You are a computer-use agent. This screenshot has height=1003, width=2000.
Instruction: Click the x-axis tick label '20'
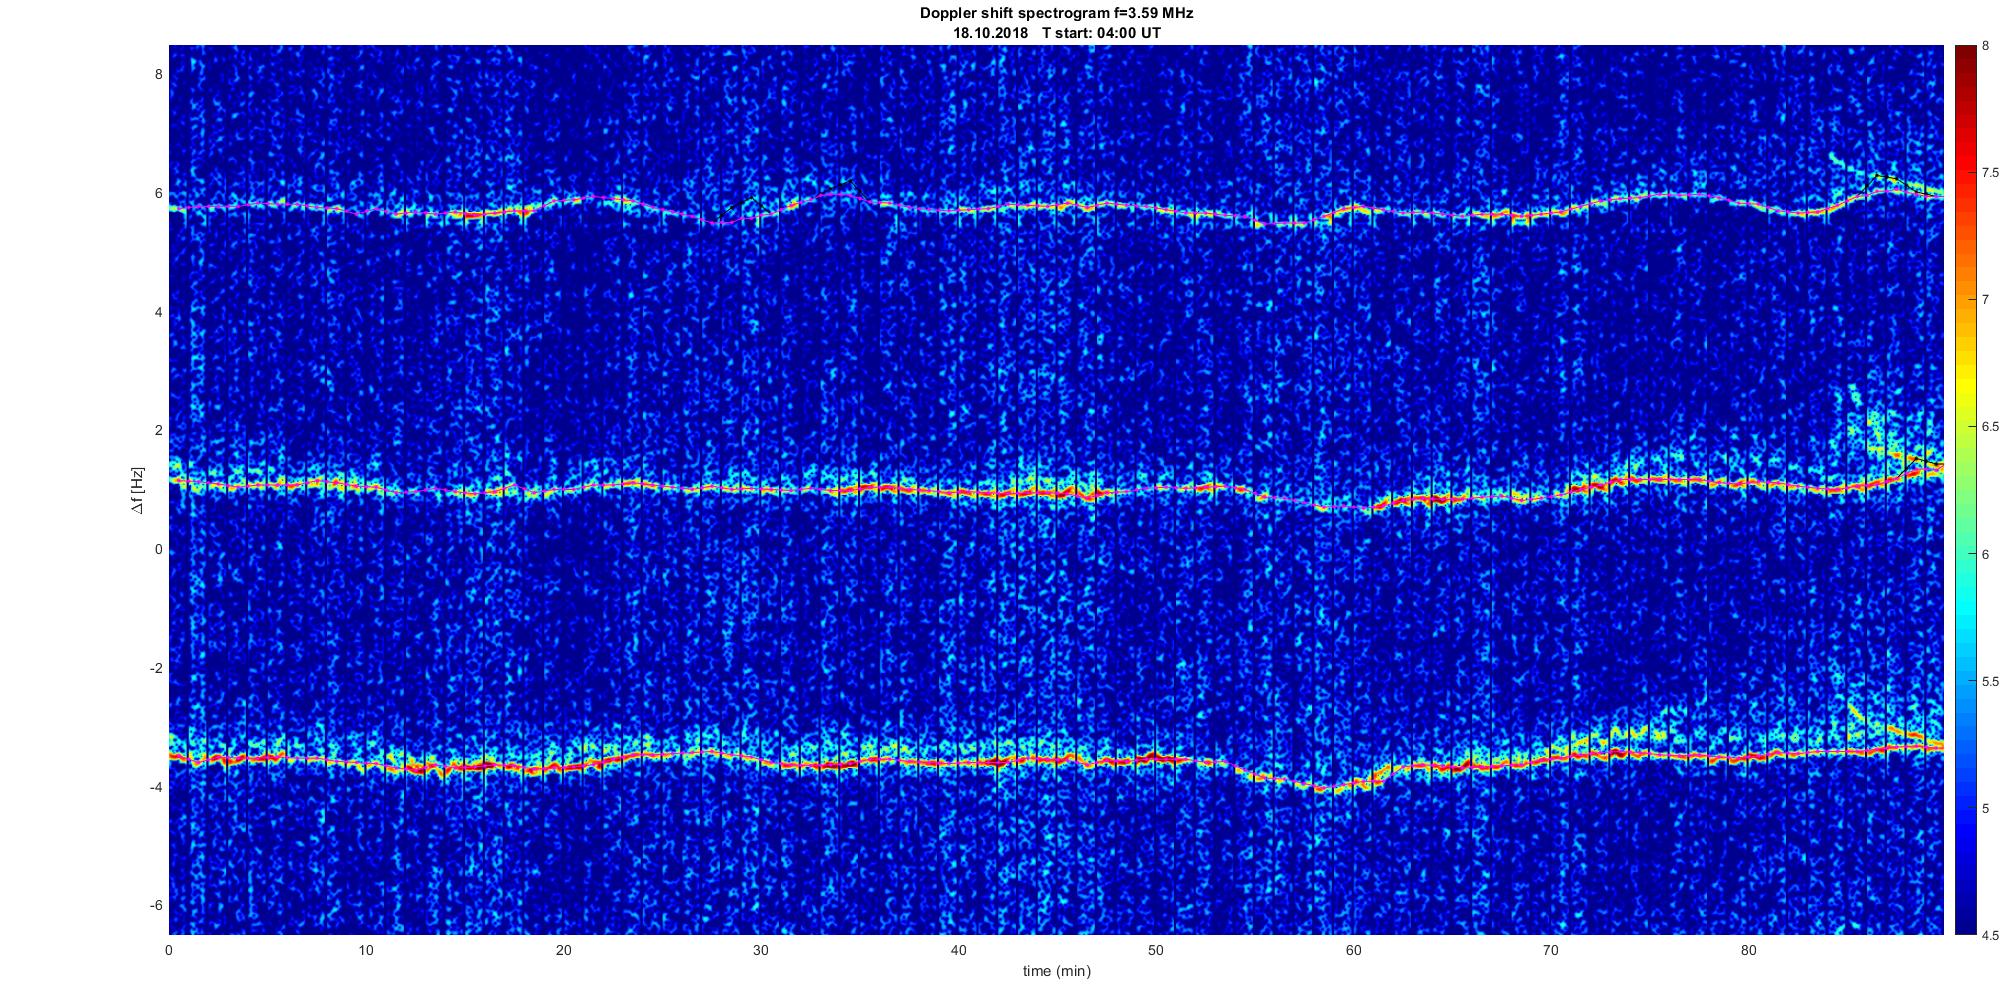point(563,950)
